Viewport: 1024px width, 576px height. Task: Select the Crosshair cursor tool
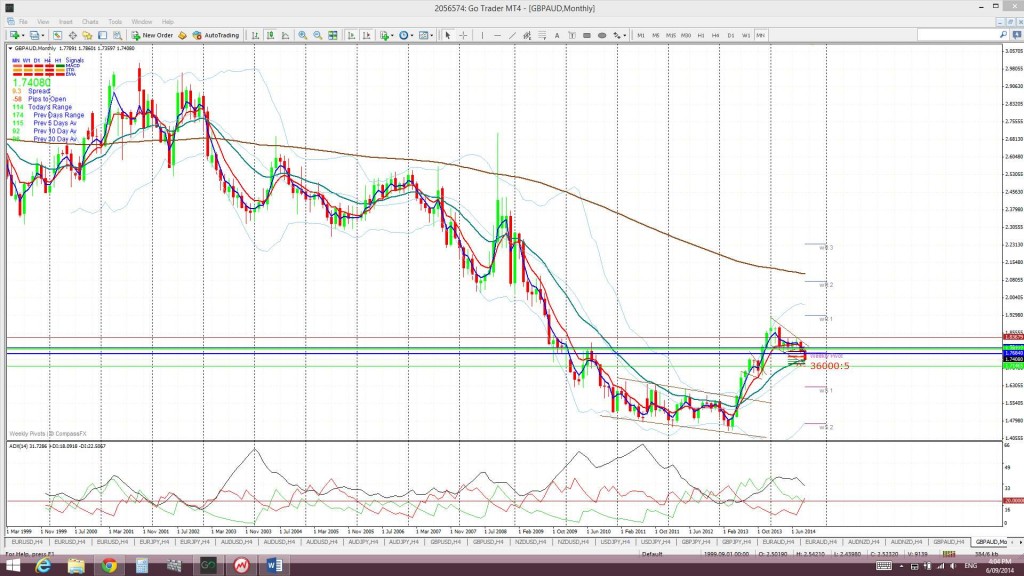click(x=461, y=35)
